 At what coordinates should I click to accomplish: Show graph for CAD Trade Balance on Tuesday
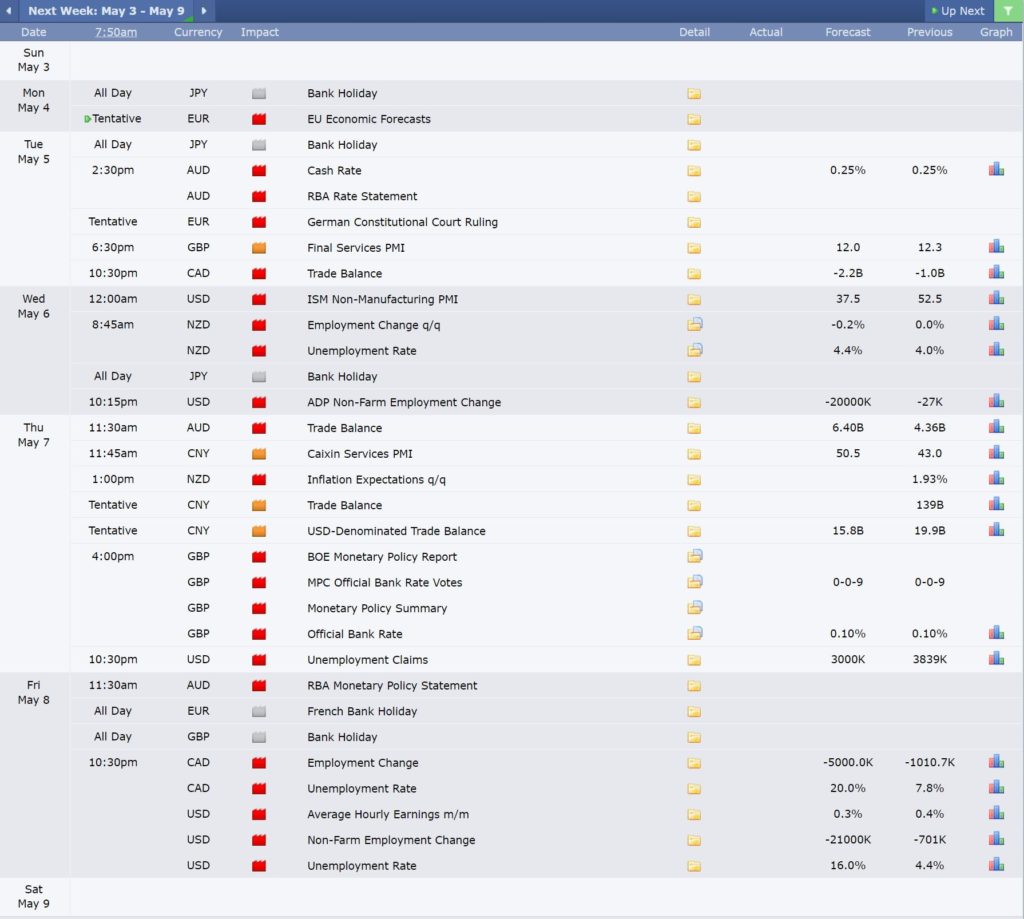pyautogui.click(x=996, y=272)
